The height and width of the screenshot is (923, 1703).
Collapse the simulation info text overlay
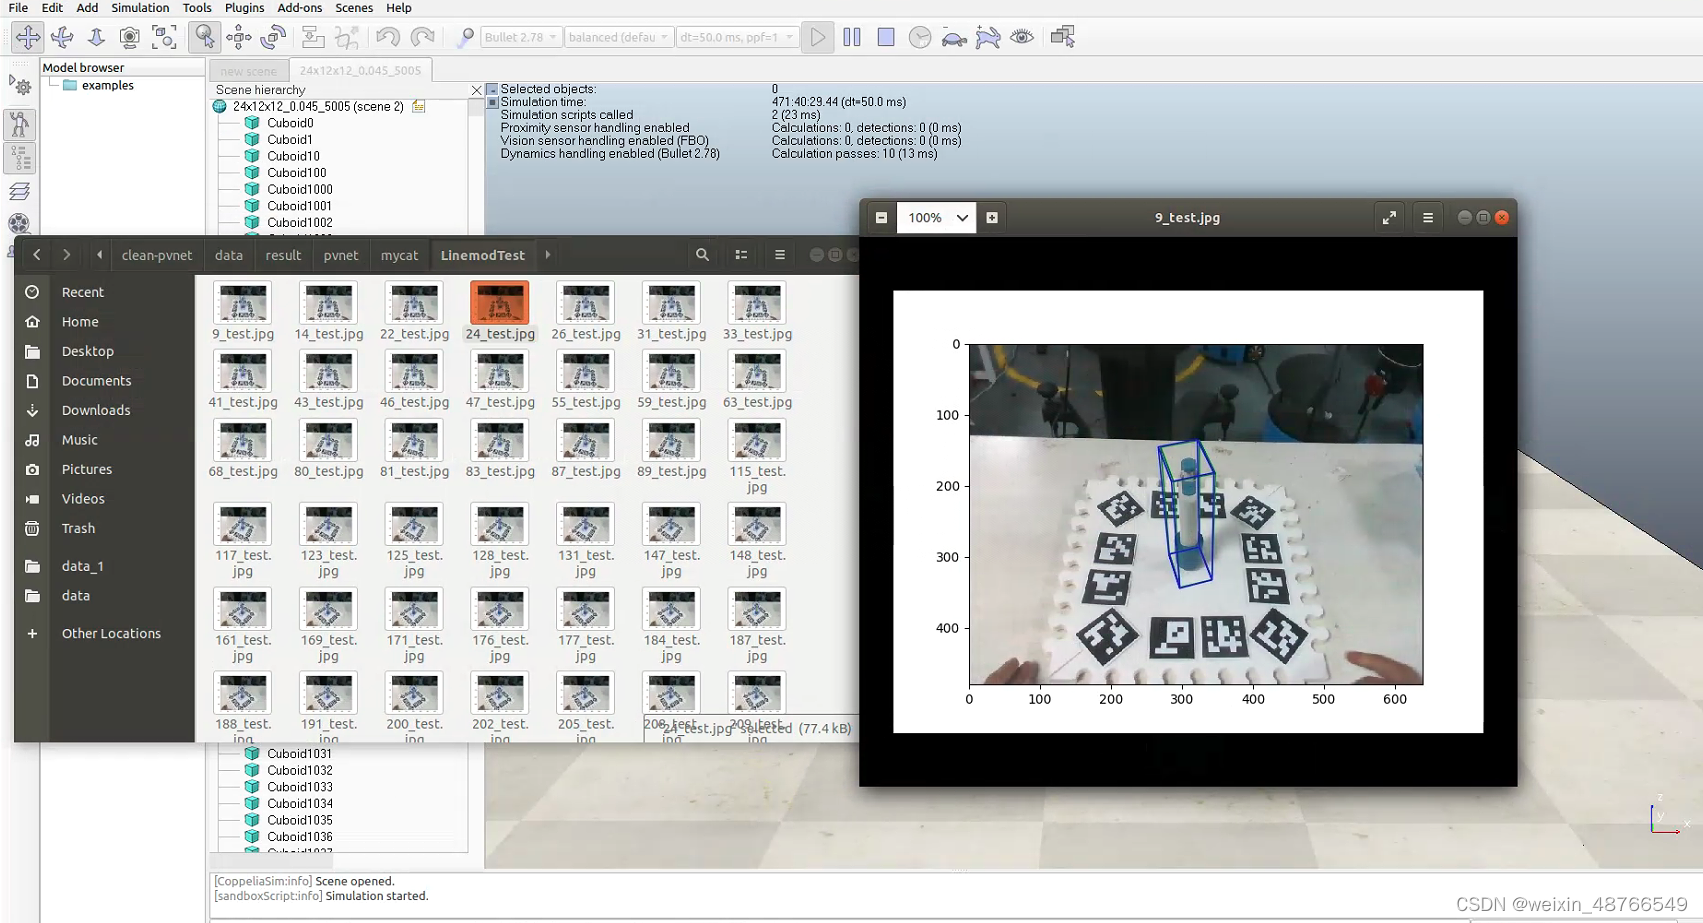[x=492, y=89]
